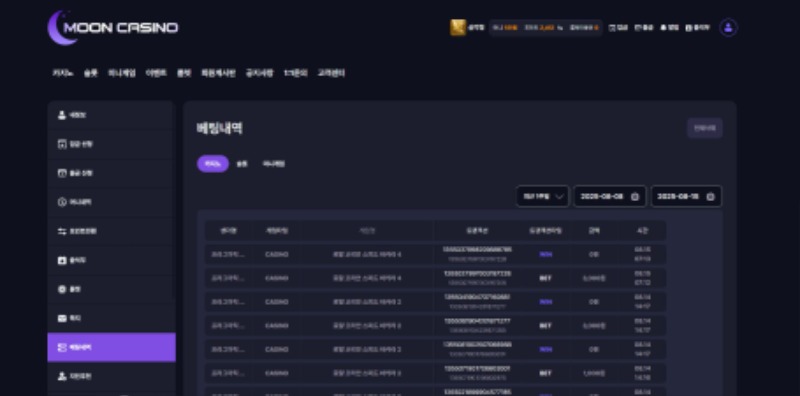
Task: Switch to the Minigame filter tab
Action: [x=273, y=164]
